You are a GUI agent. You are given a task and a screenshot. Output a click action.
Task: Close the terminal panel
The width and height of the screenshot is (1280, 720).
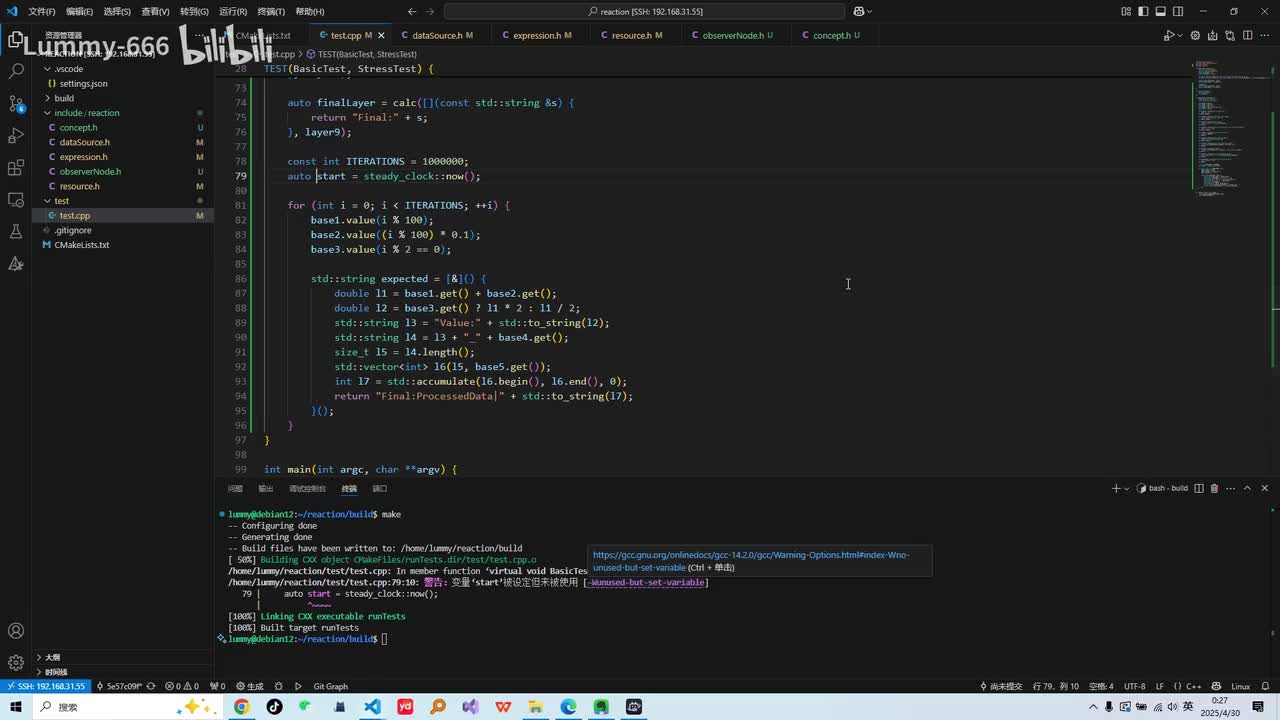click(1264, 488)
